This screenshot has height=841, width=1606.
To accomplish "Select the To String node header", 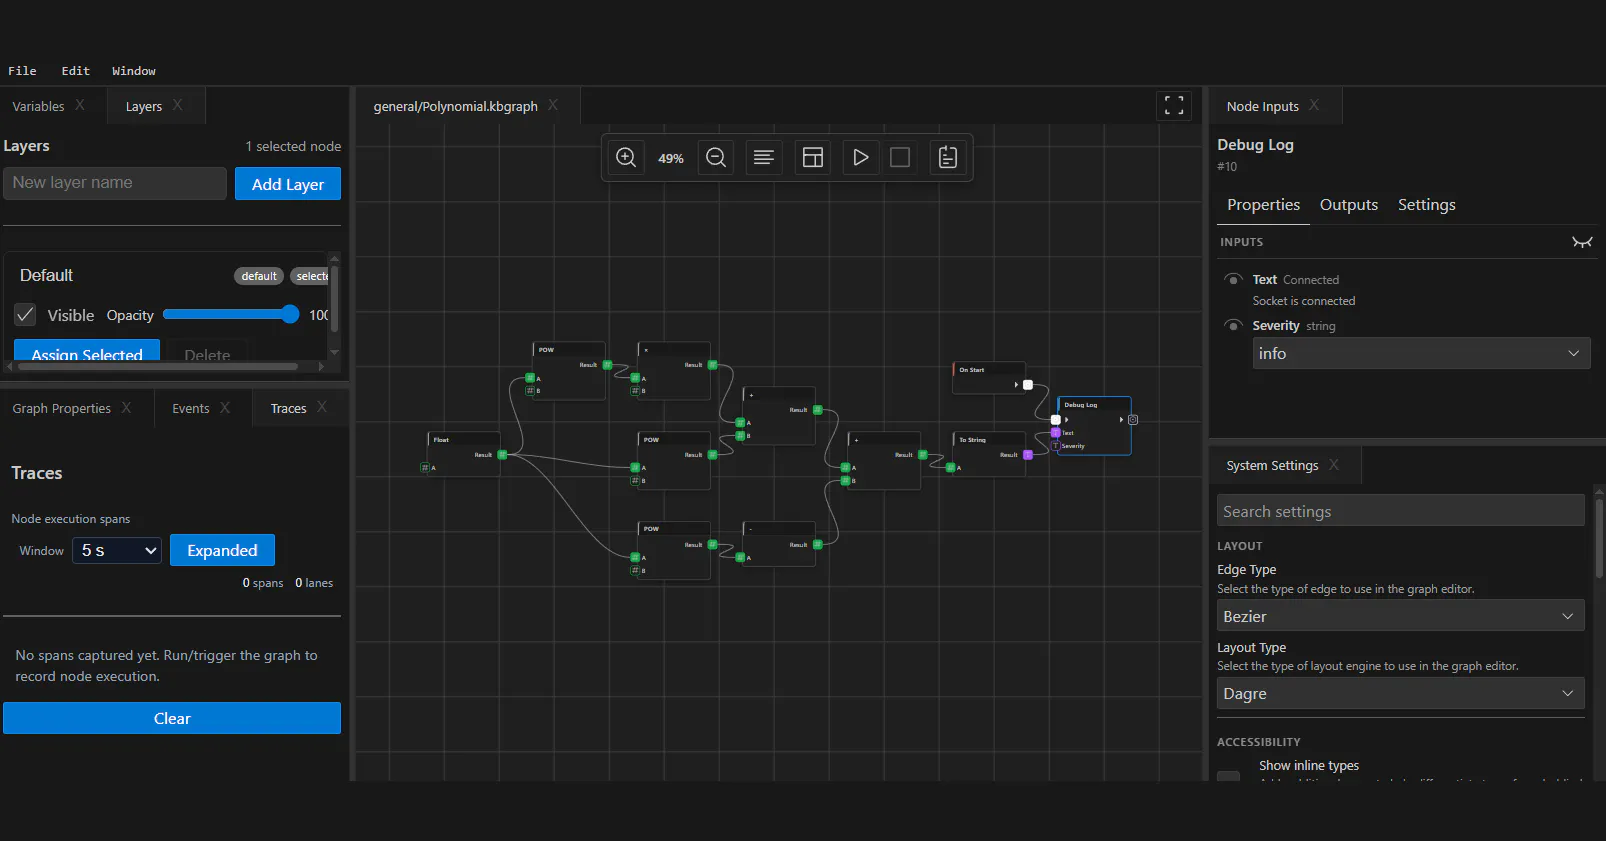I will (989, 439).
